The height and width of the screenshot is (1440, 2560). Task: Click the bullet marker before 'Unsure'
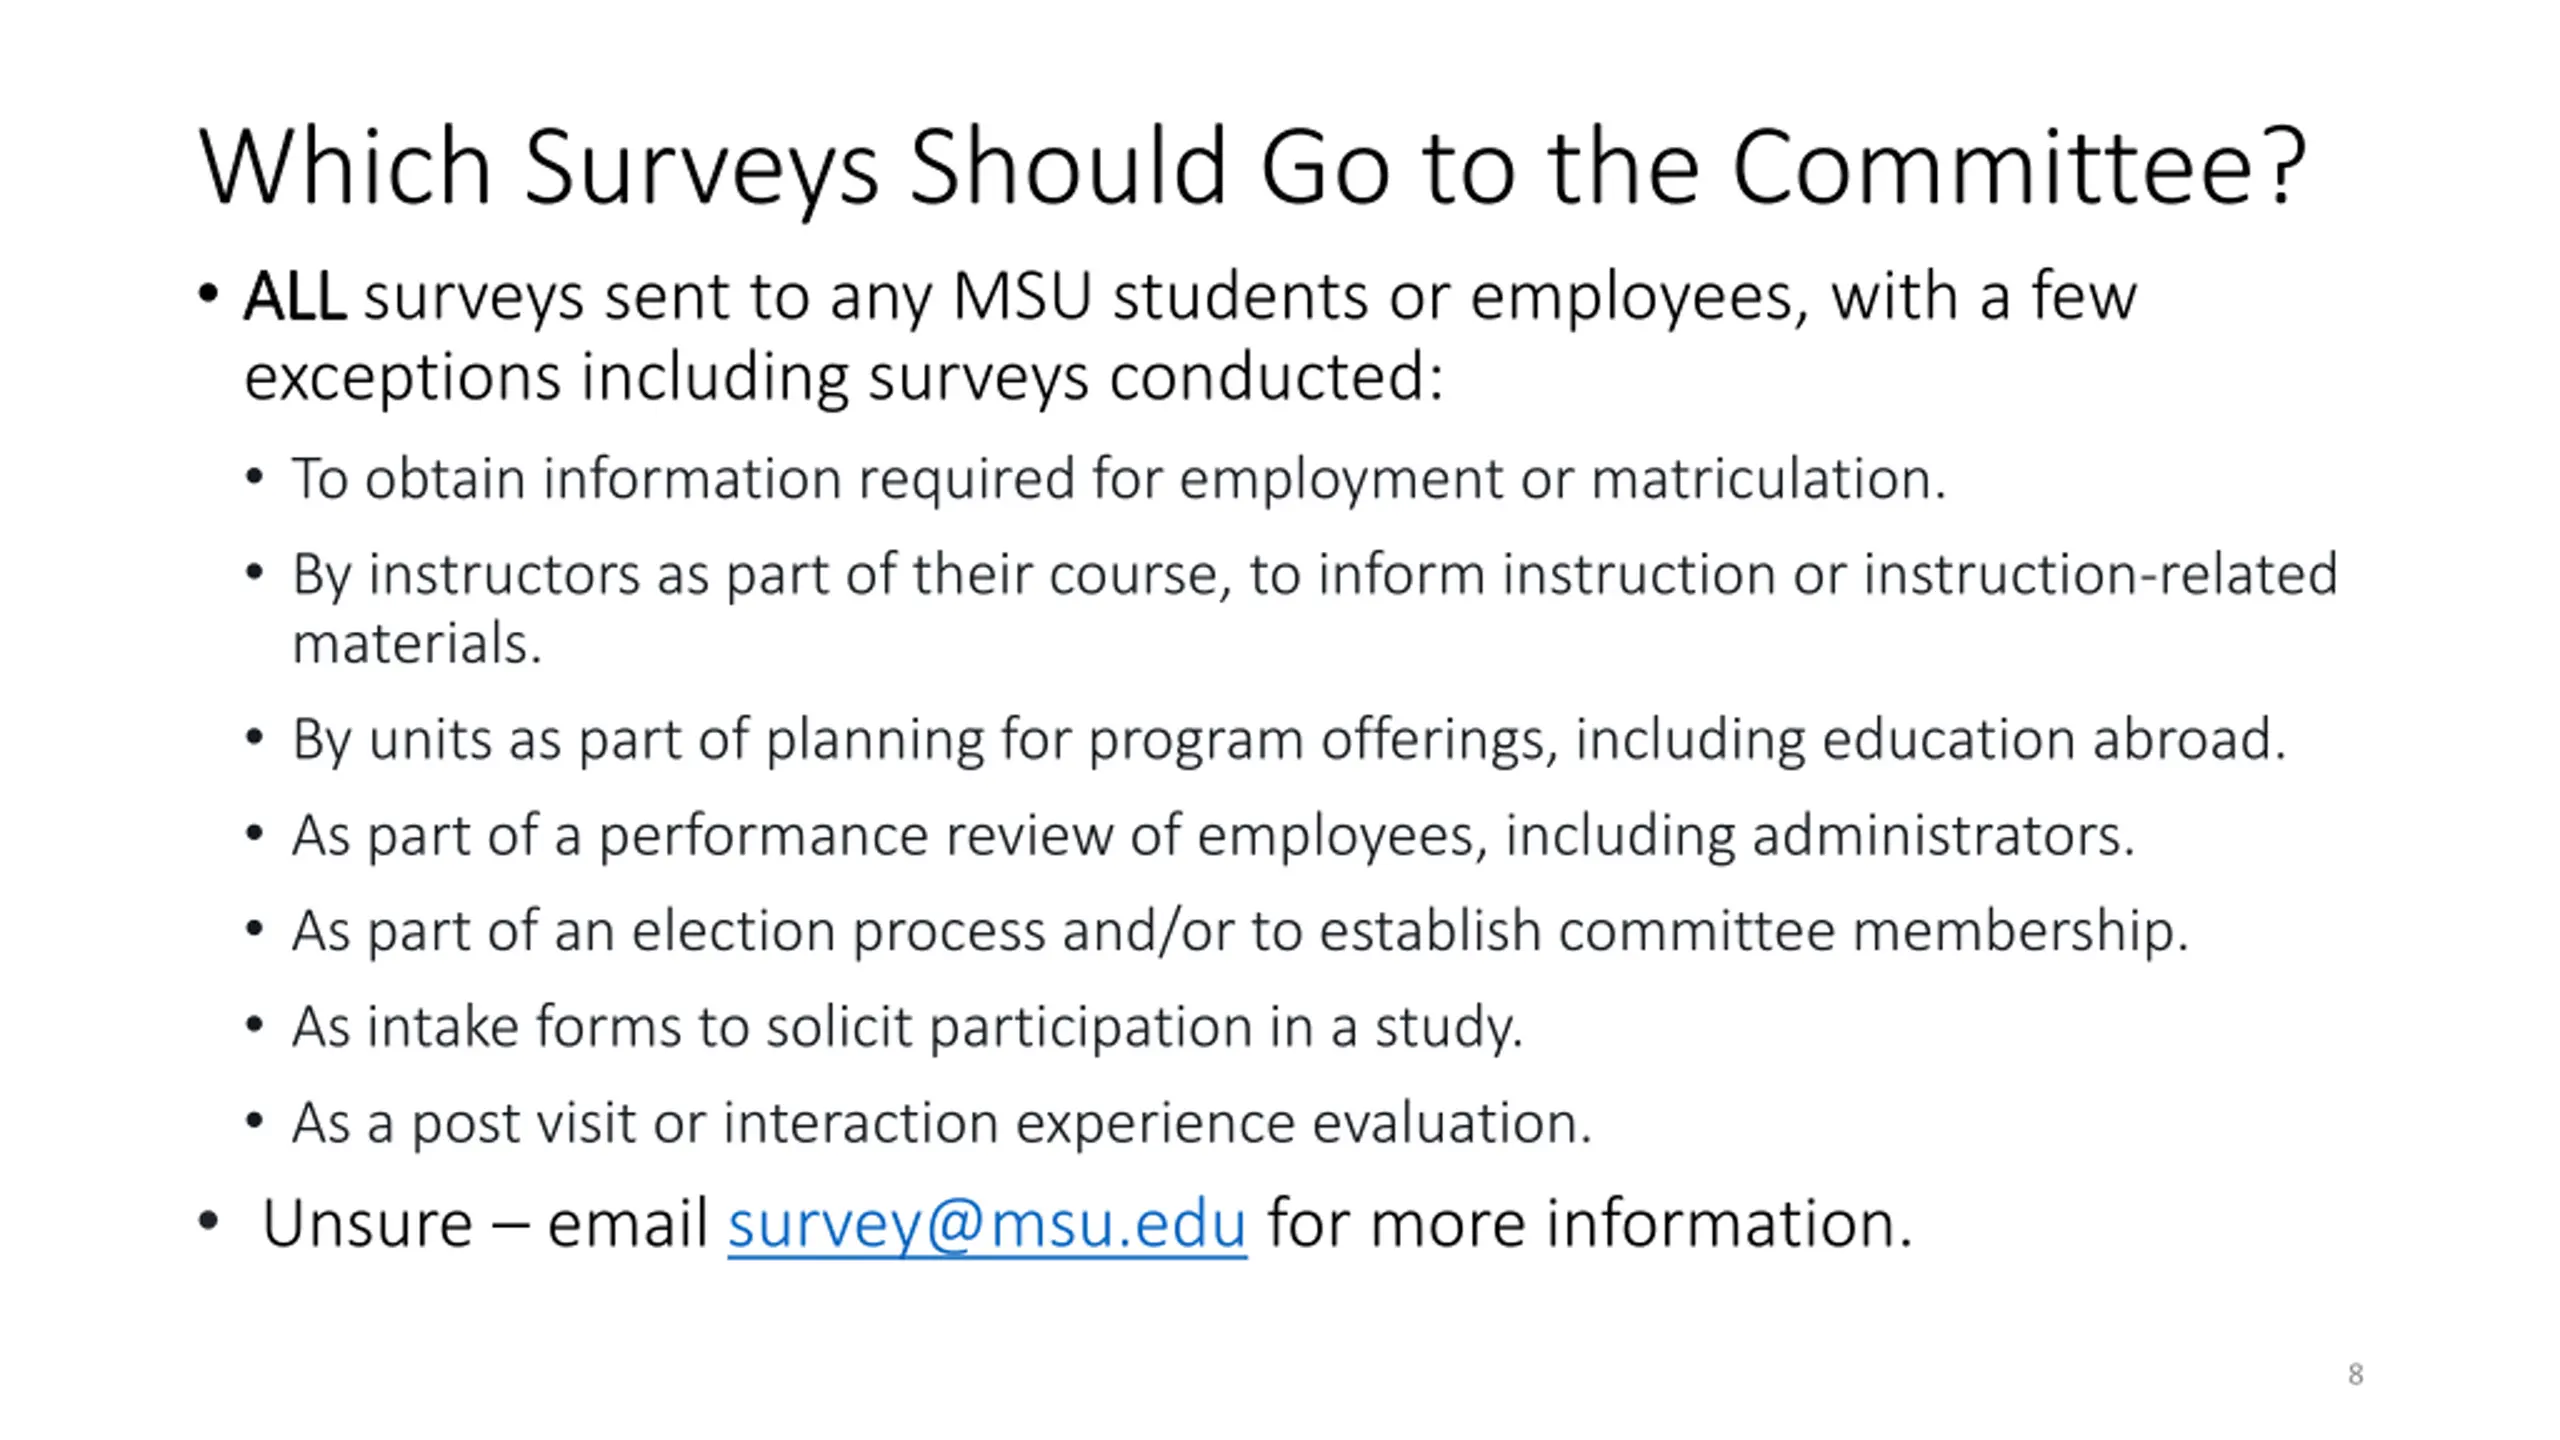tap(208, 1222)
